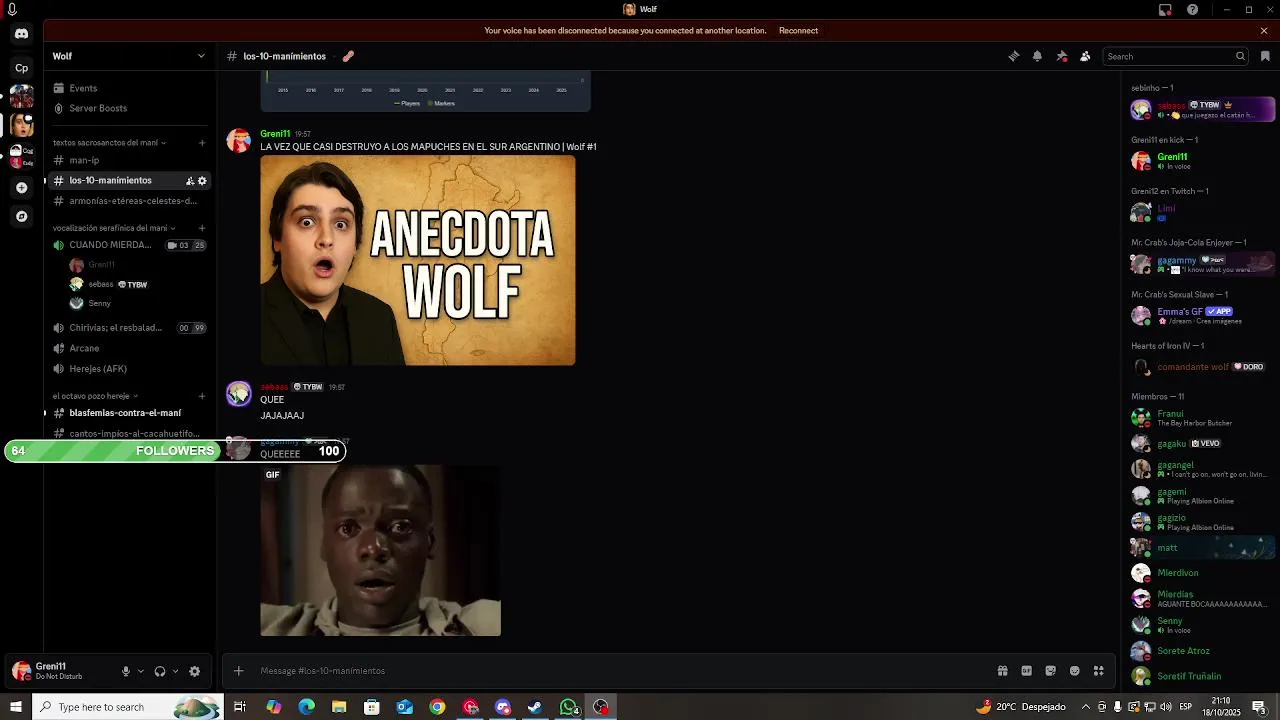The width and height of the screenshot is (1280, 720).
Task: Add a server with plus icon
Action: coord(21,187)
